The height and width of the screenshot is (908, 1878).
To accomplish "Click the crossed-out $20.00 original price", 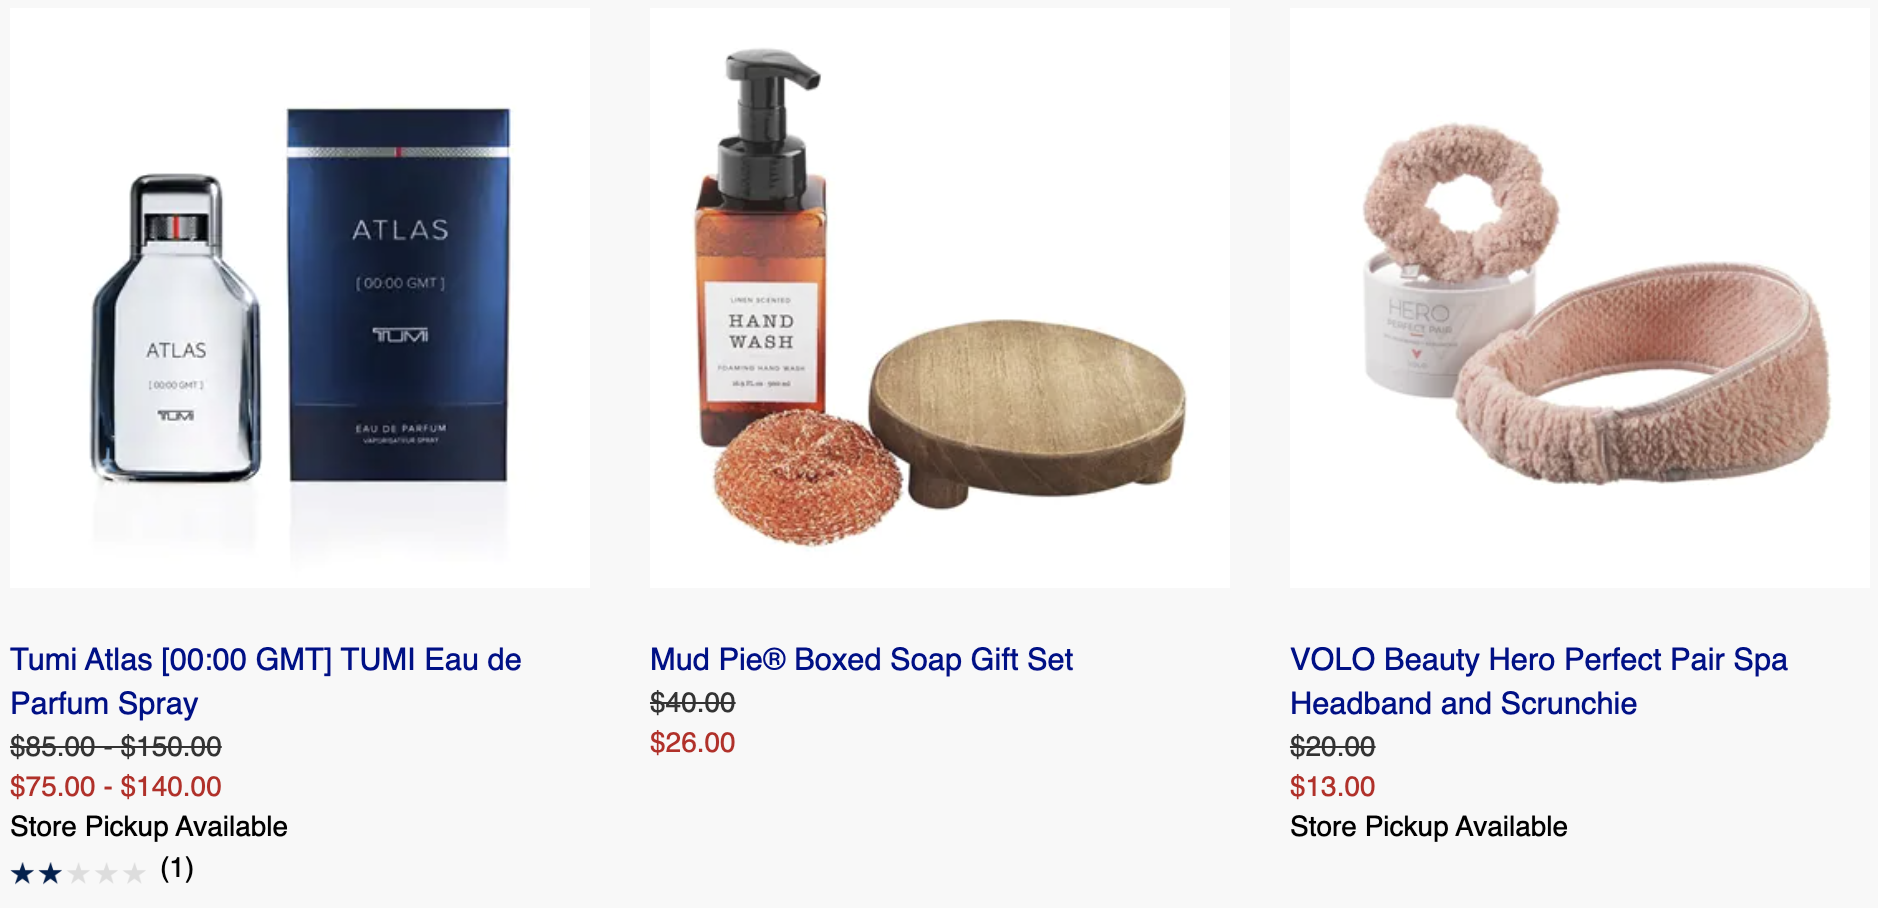I will click(1332, 746).
